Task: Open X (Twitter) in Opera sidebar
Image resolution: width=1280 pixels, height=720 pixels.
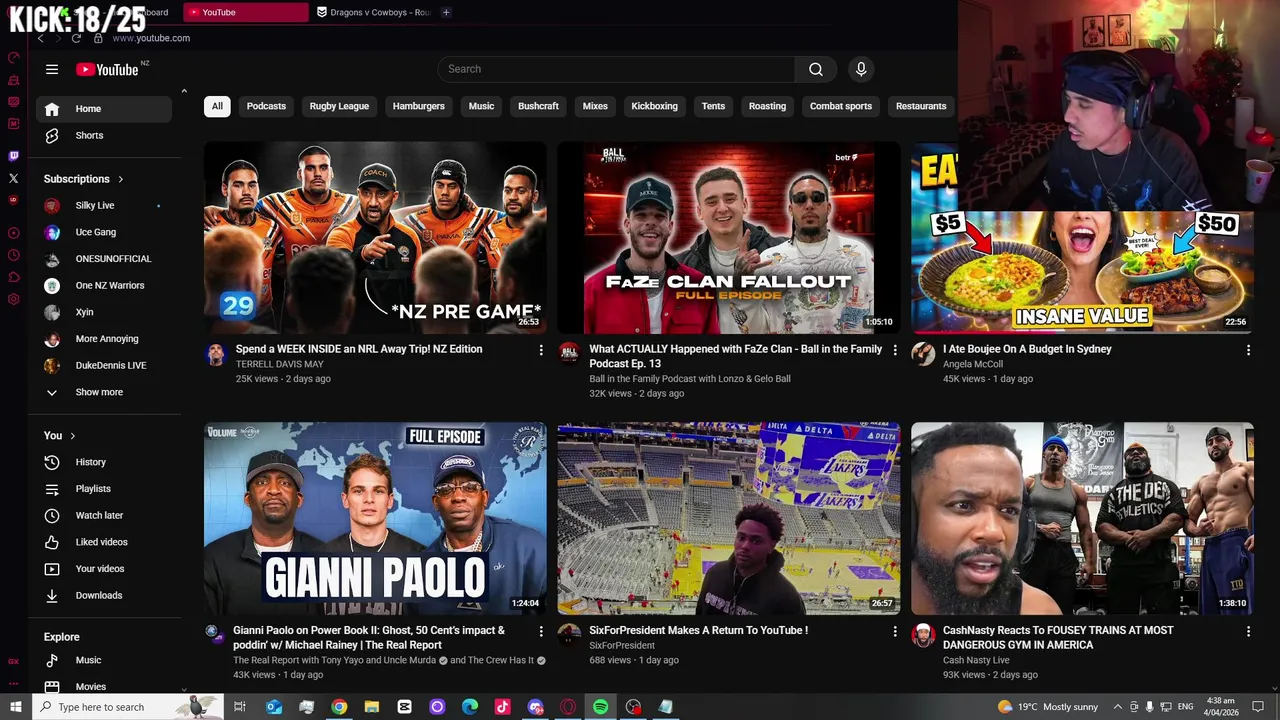Action: [13, 178]
